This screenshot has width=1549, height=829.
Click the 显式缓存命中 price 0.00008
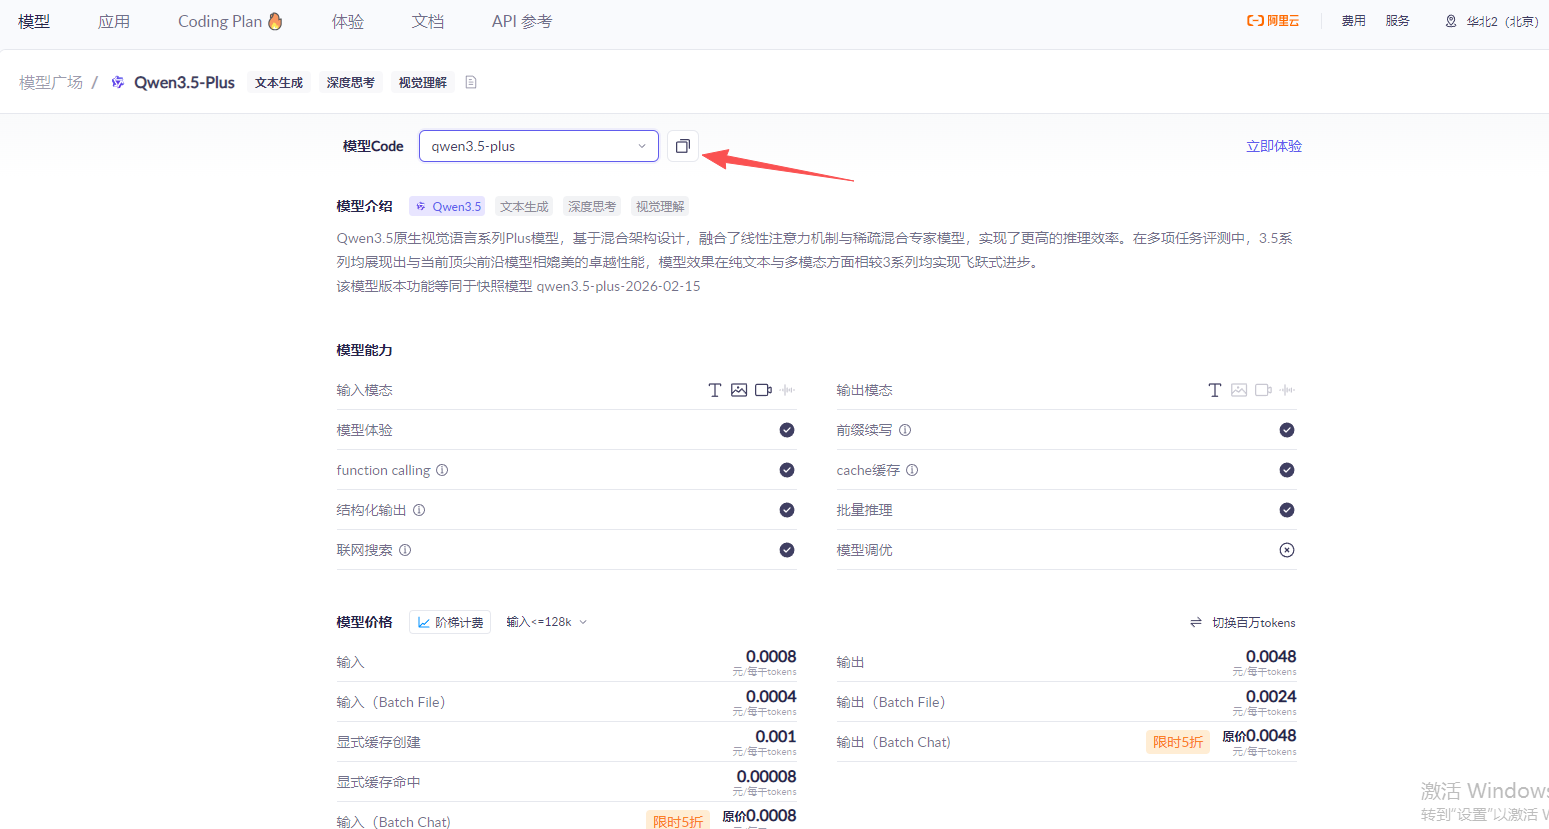[x=767, y=777]
